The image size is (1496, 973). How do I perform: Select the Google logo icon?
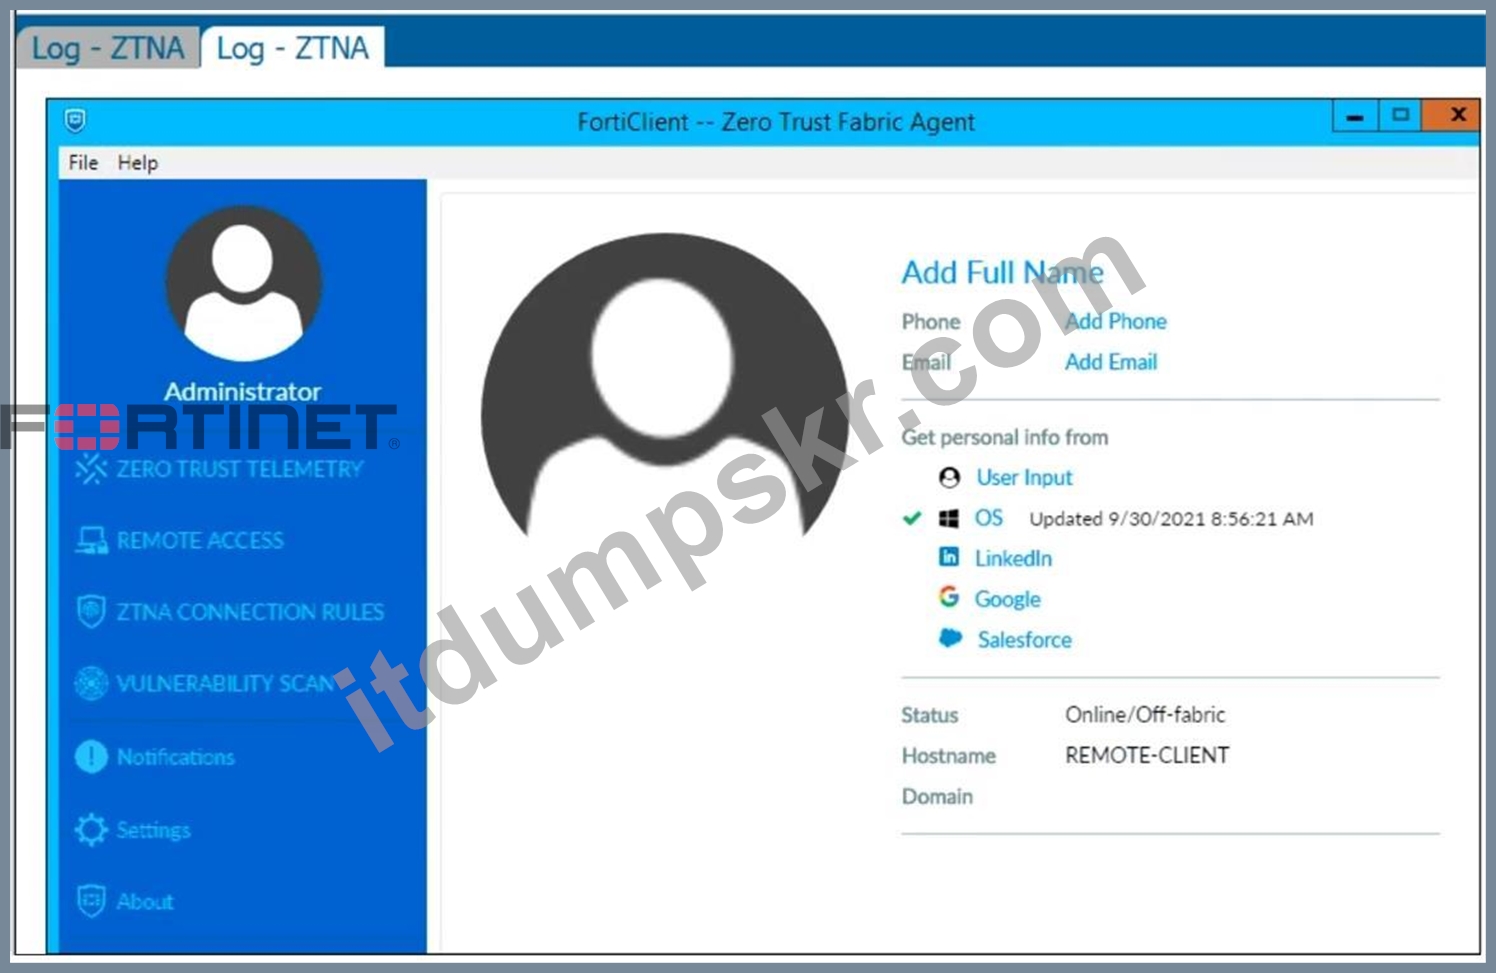pyautogui.click(x=949, y=597)
